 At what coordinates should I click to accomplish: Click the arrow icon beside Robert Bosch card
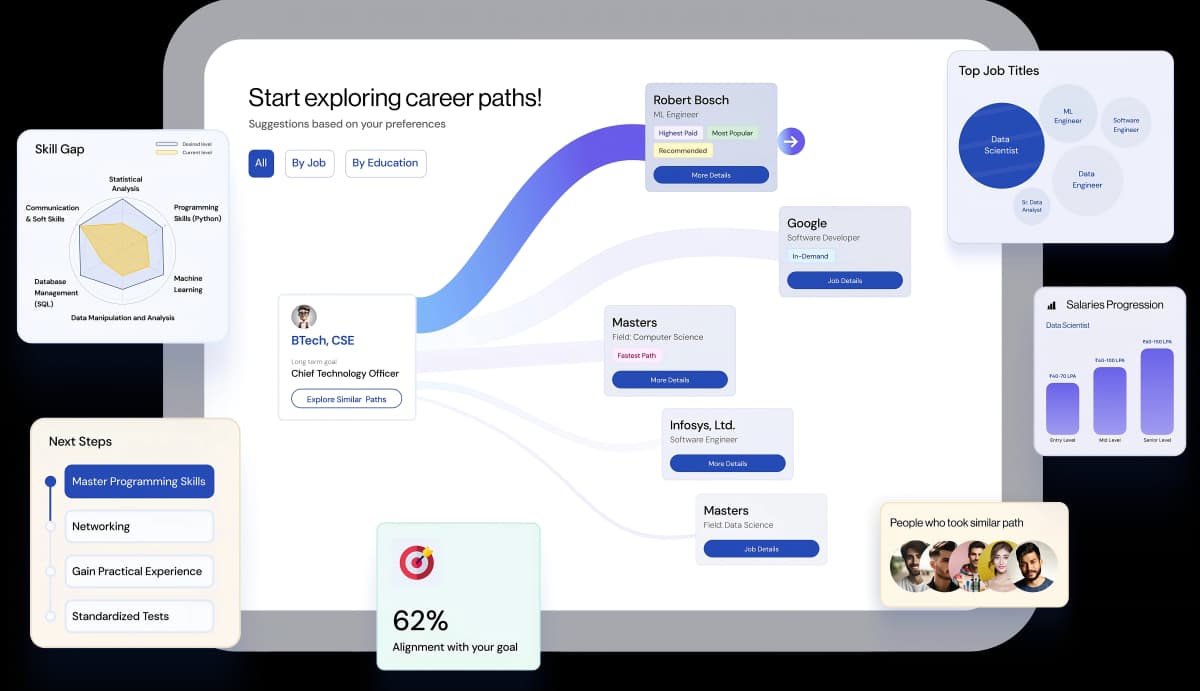pyautogui.click(x=791, y=142)
